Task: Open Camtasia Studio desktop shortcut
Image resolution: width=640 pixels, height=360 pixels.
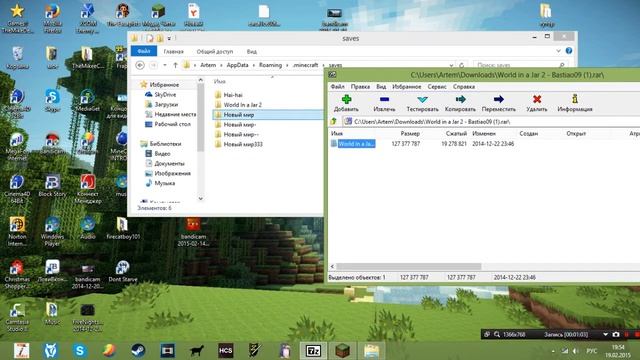Action: [17, 318]
